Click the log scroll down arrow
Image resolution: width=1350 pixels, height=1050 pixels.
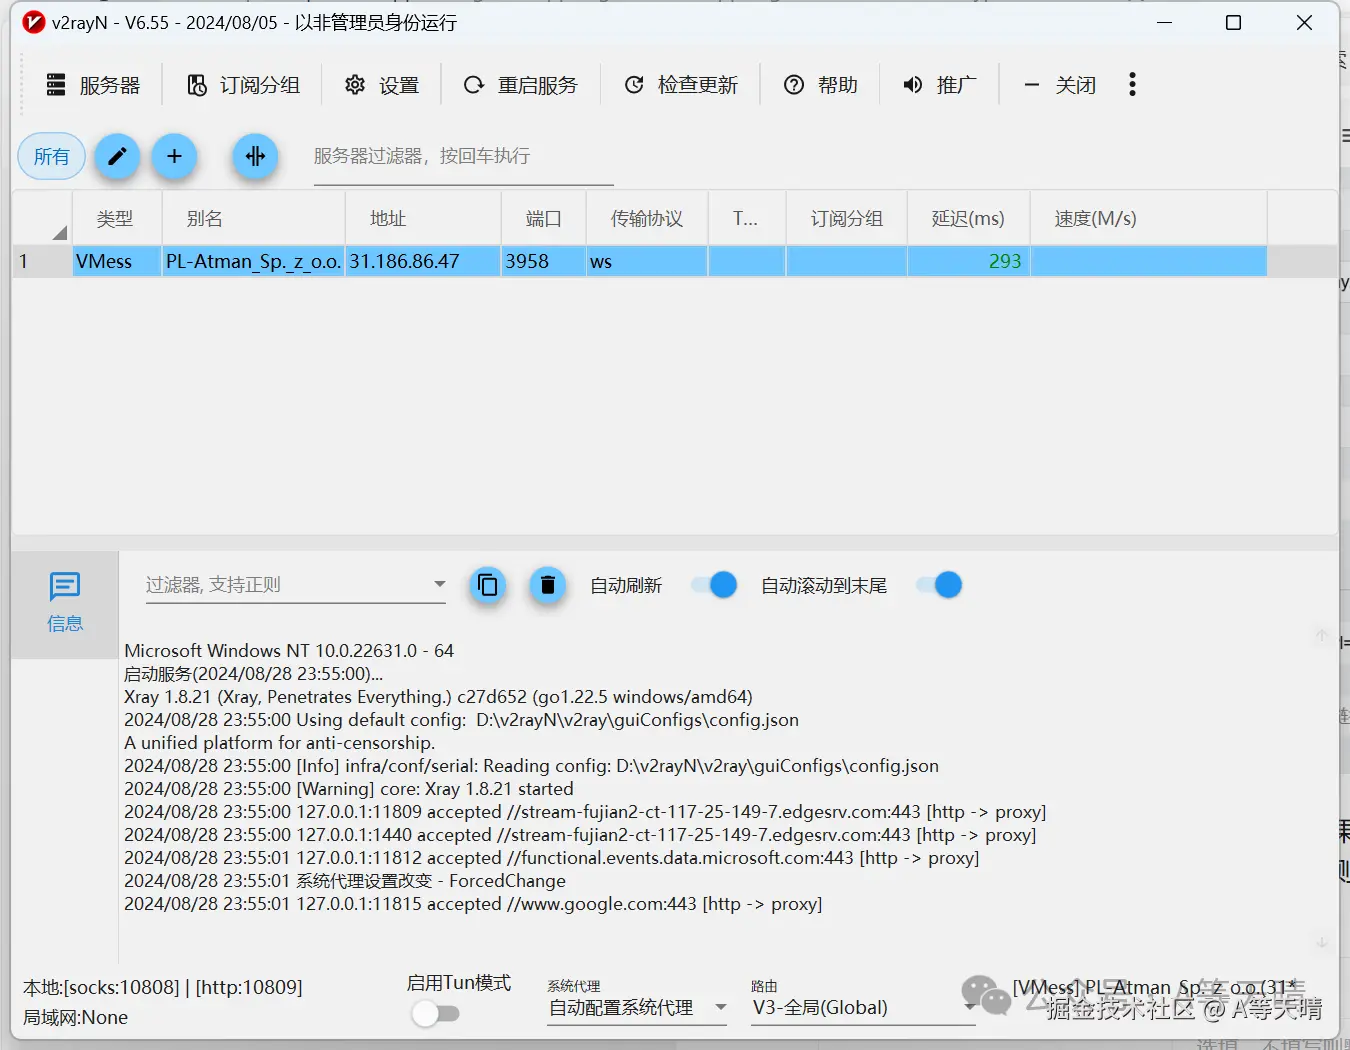[1321, 943]
